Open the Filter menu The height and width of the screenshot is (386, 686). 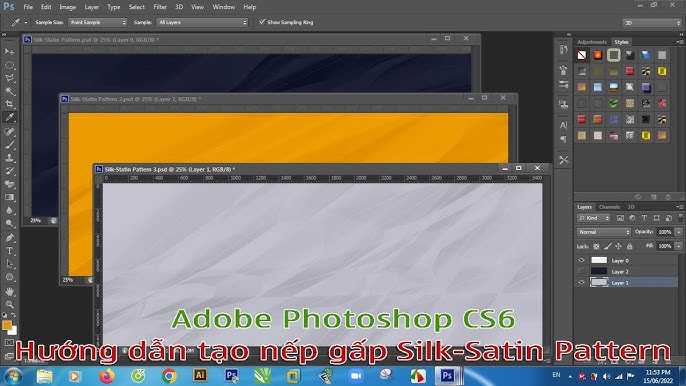click(x=160, y=7)
